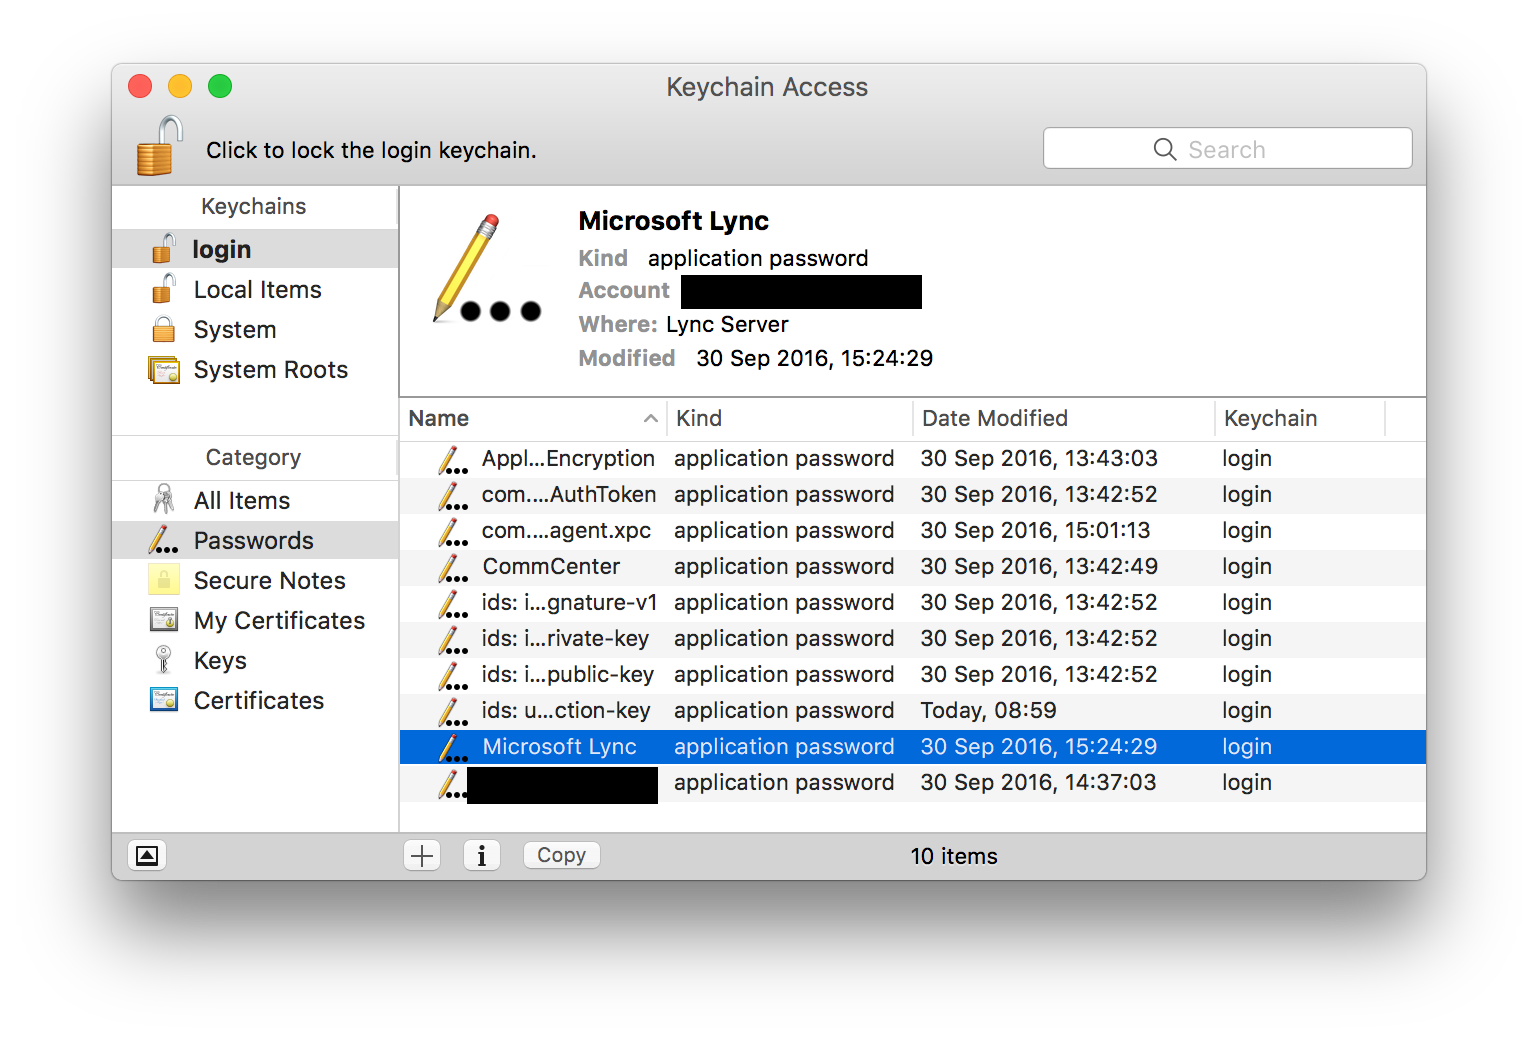Screen dimensions: 1538x1040
Task: Select the CommCenter password entry
Action: click(912, 566)
